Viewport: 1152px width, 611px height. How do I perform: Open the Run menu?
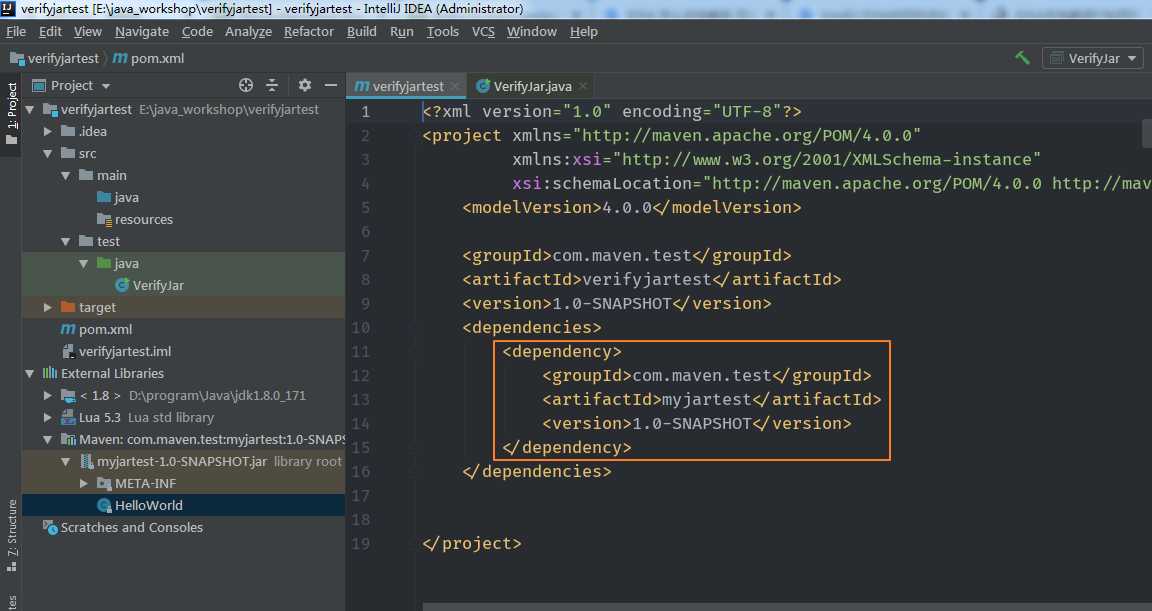click(x=401, y=32)
